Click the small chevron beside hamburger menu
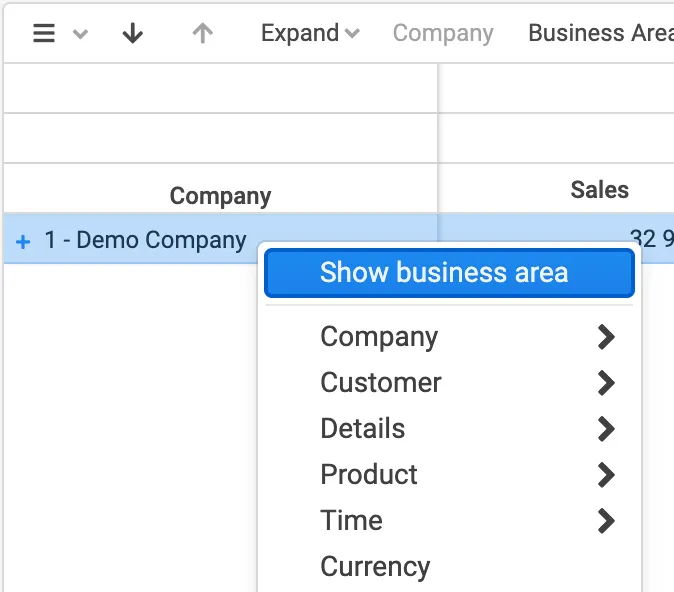Image resolution: width=674 pixels, height=592 pixels. 81,34
